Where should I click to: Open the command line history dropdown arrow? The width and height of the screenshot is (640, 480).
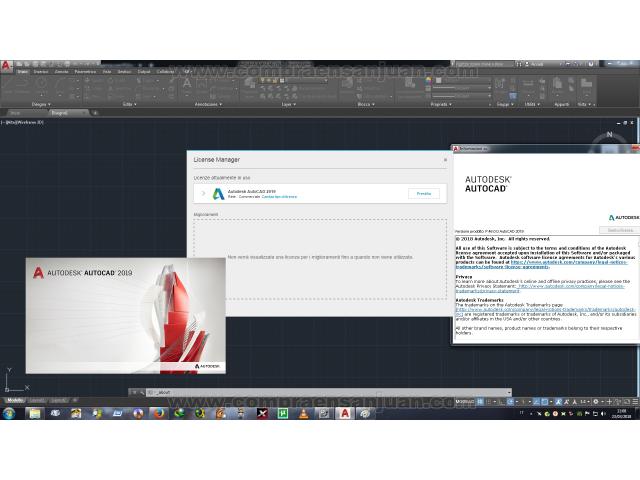[x=509, y=392]
